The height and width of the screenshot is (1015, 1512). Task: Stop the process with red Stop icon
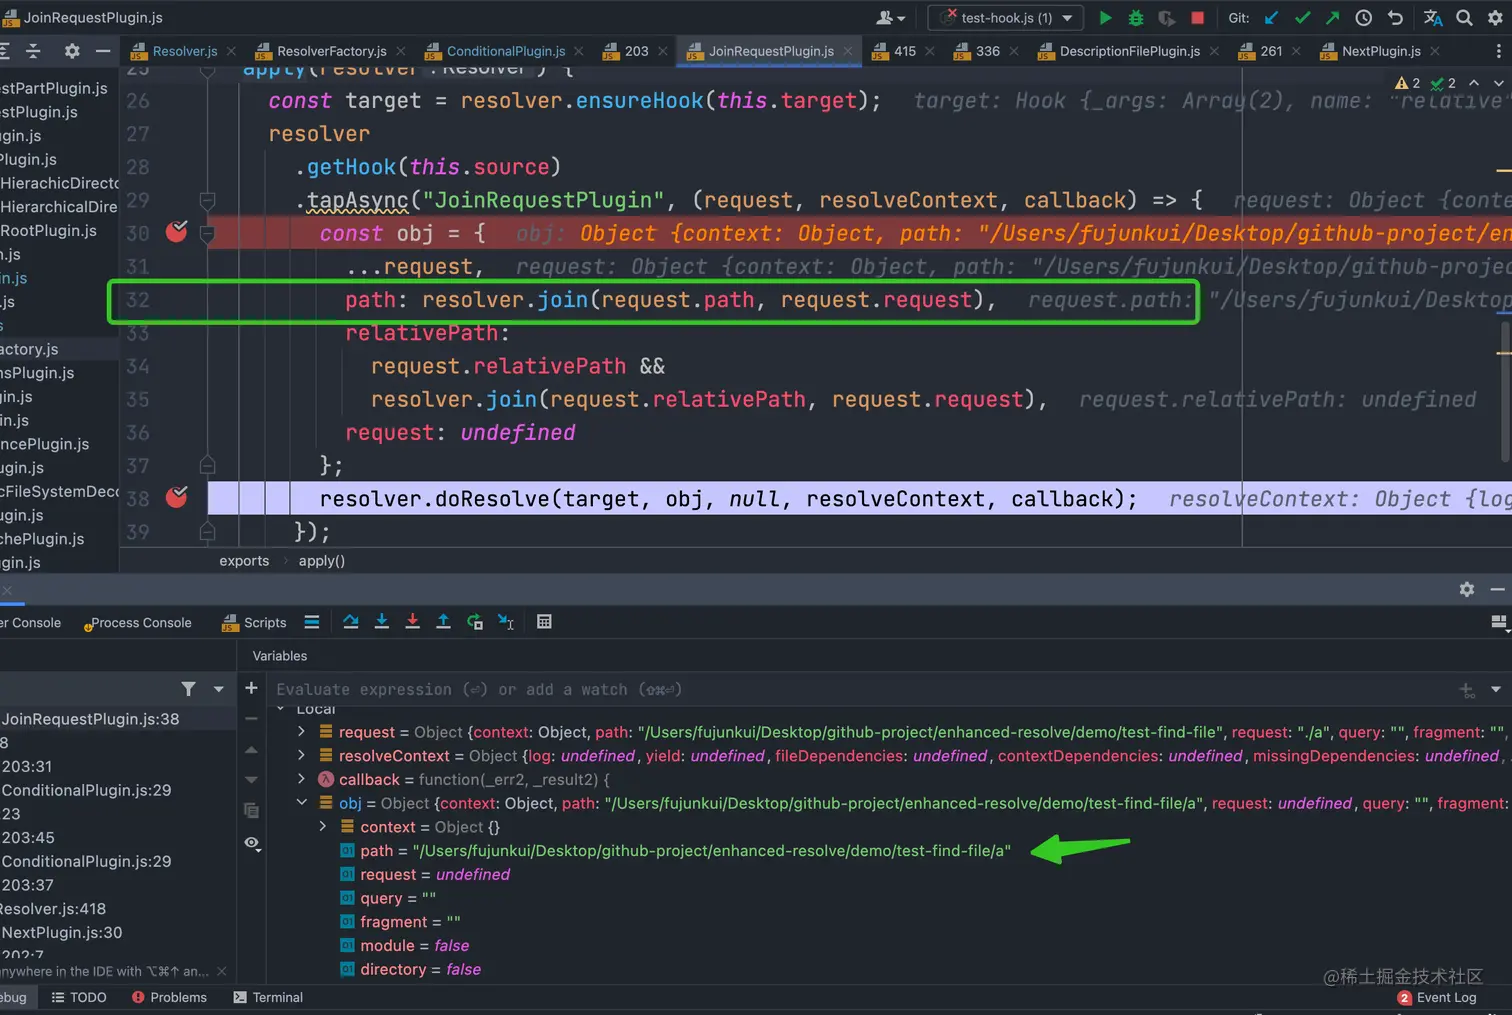(x=1197, y=18)
